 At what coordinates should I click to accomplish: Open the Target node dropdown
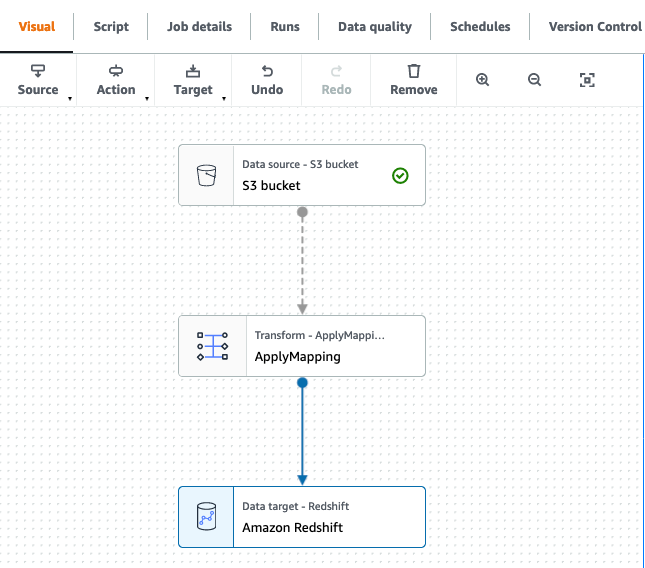click(193, 81)
